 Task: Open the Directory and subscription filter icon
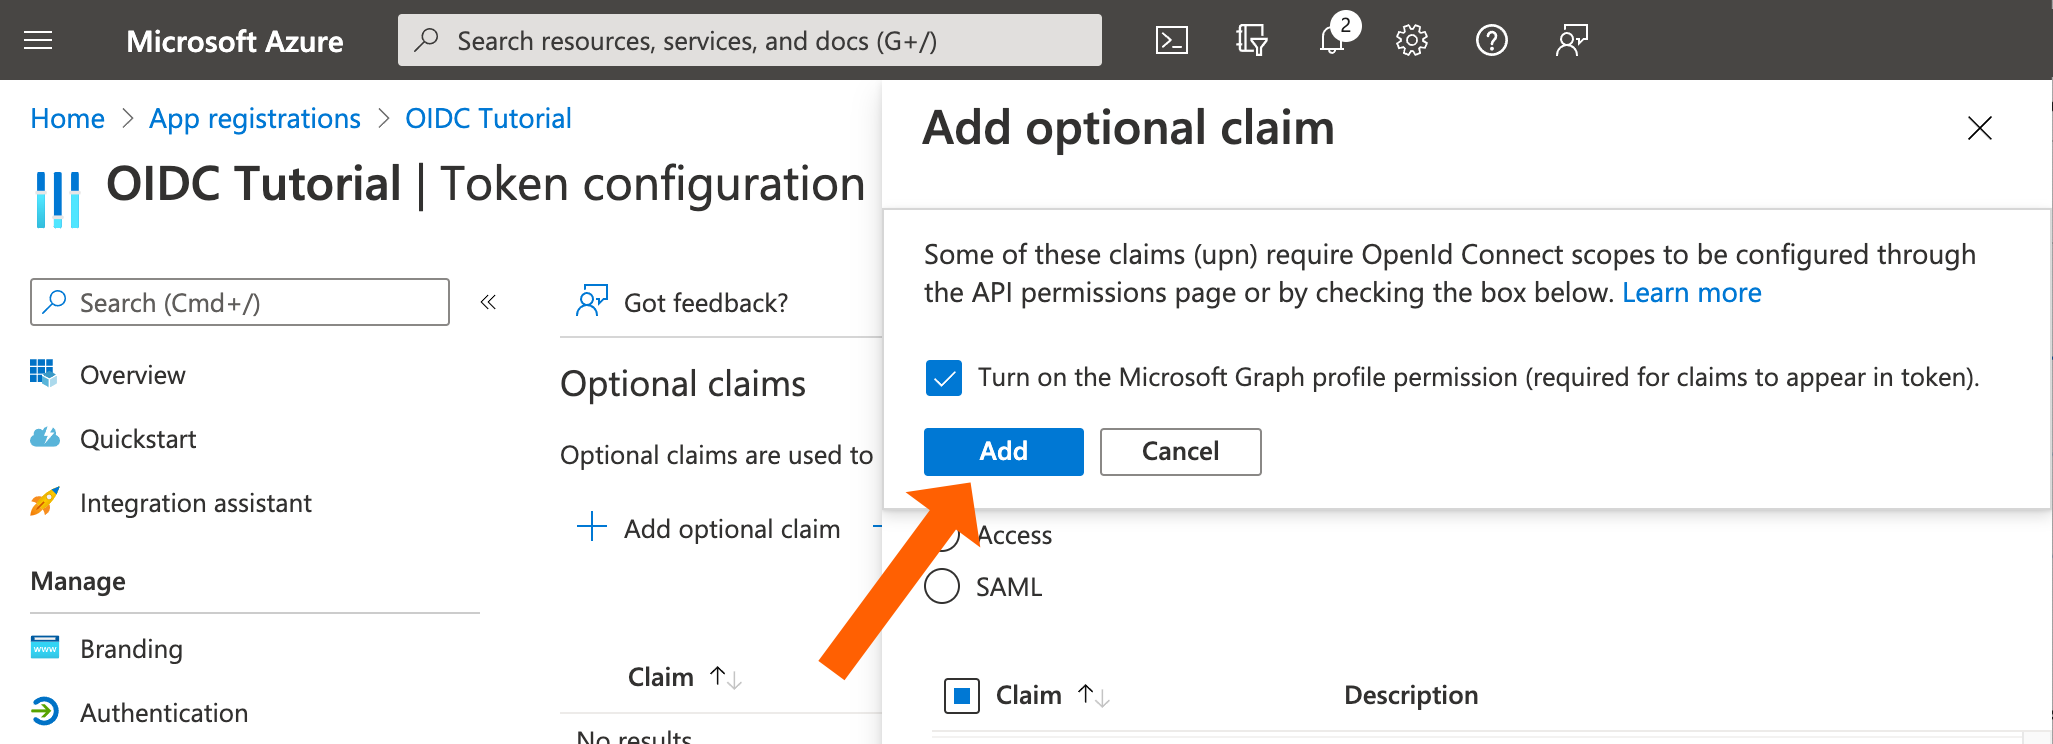[x=1251, y=40]
